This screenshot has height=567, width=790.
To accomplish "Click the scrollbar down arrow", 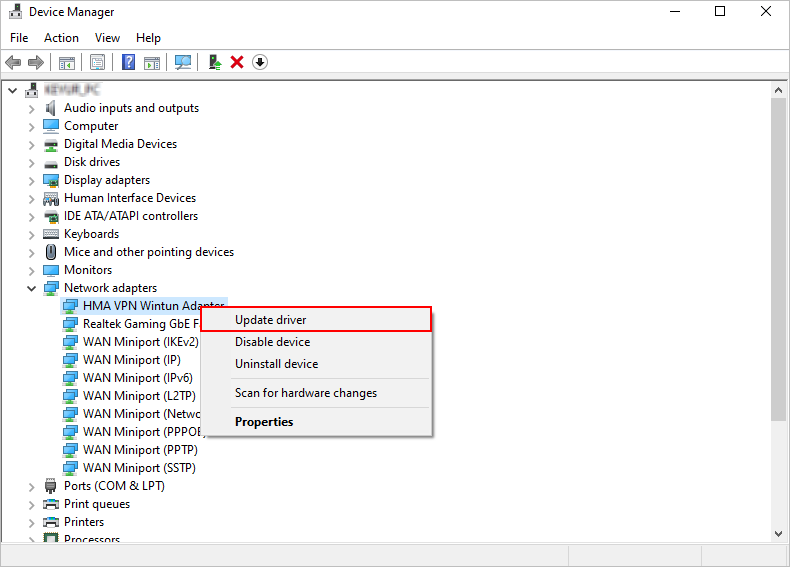I will pyautogui.click(x=778, y=534).
